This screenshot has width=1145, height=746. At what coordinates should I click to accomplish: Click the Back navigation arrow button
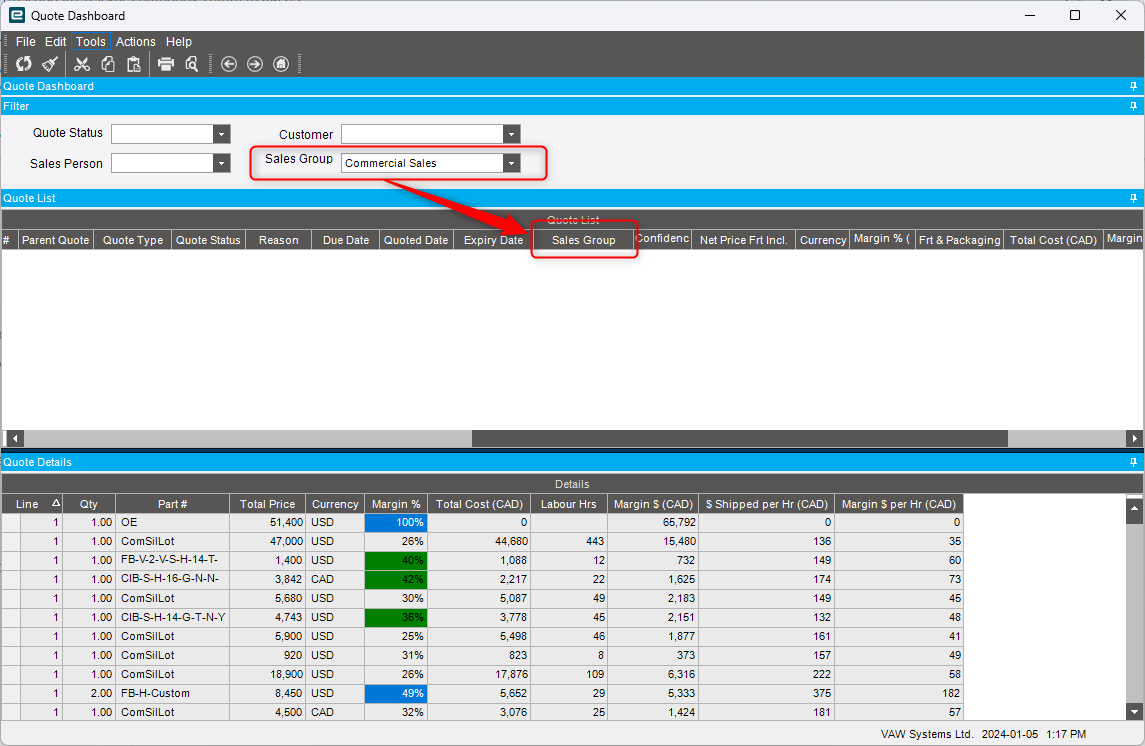229,64
